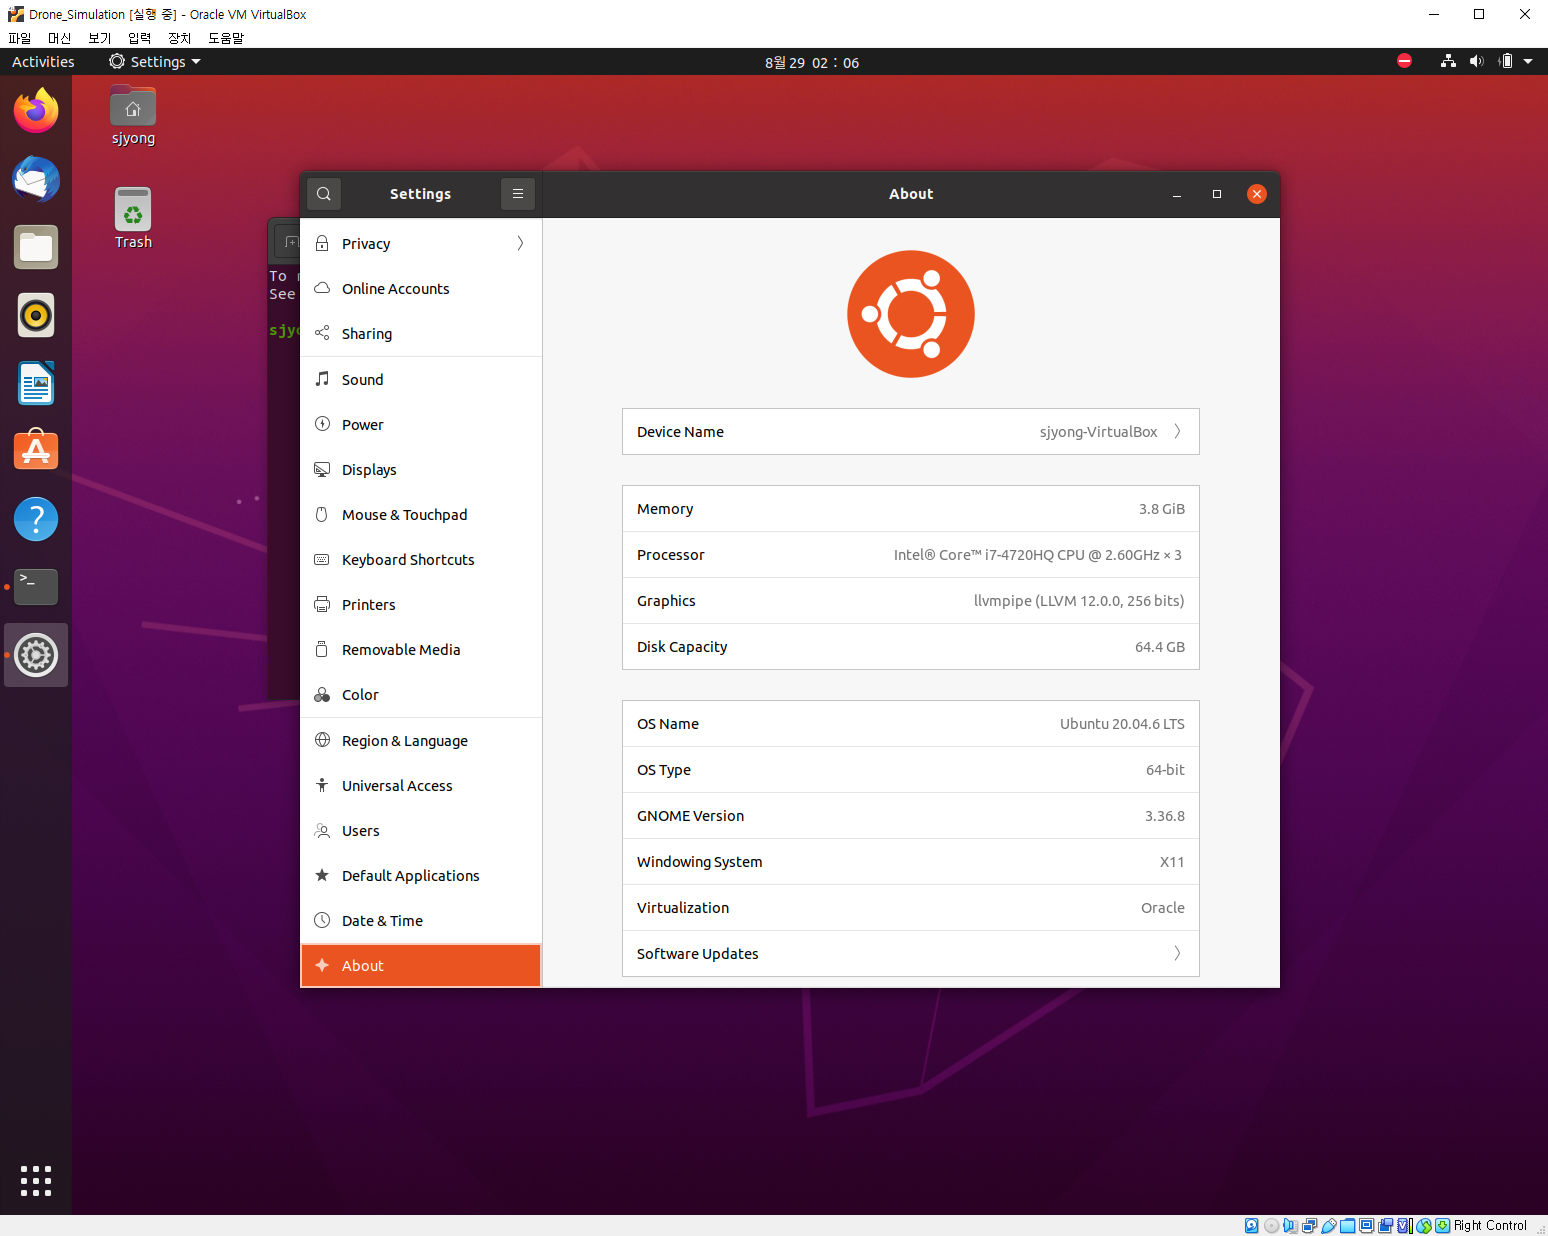
Task: Click the Right Control host key indicator
Action: click(x=1490, y=1225)
